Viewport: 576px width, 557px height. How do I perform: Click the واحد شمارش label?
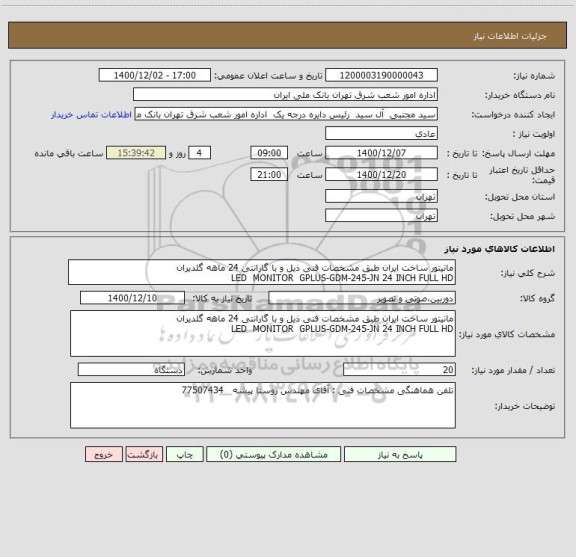(x=225, y=370)
